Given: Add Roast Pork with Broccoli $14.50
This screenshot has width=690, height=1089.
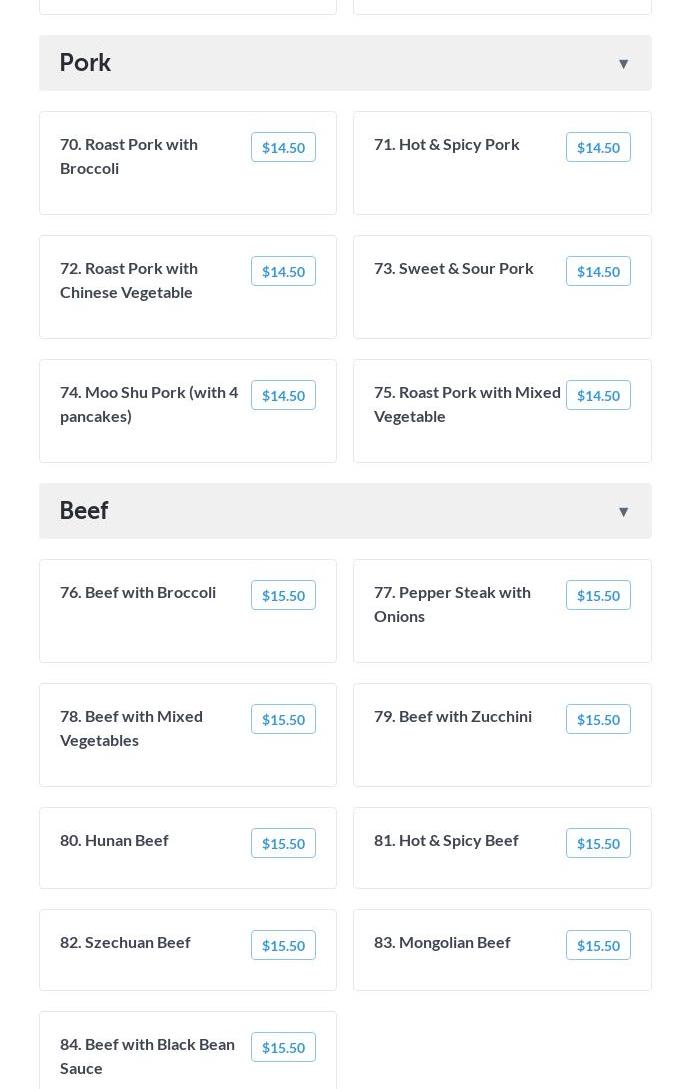Looking at the screenshot, I should 283,148.
